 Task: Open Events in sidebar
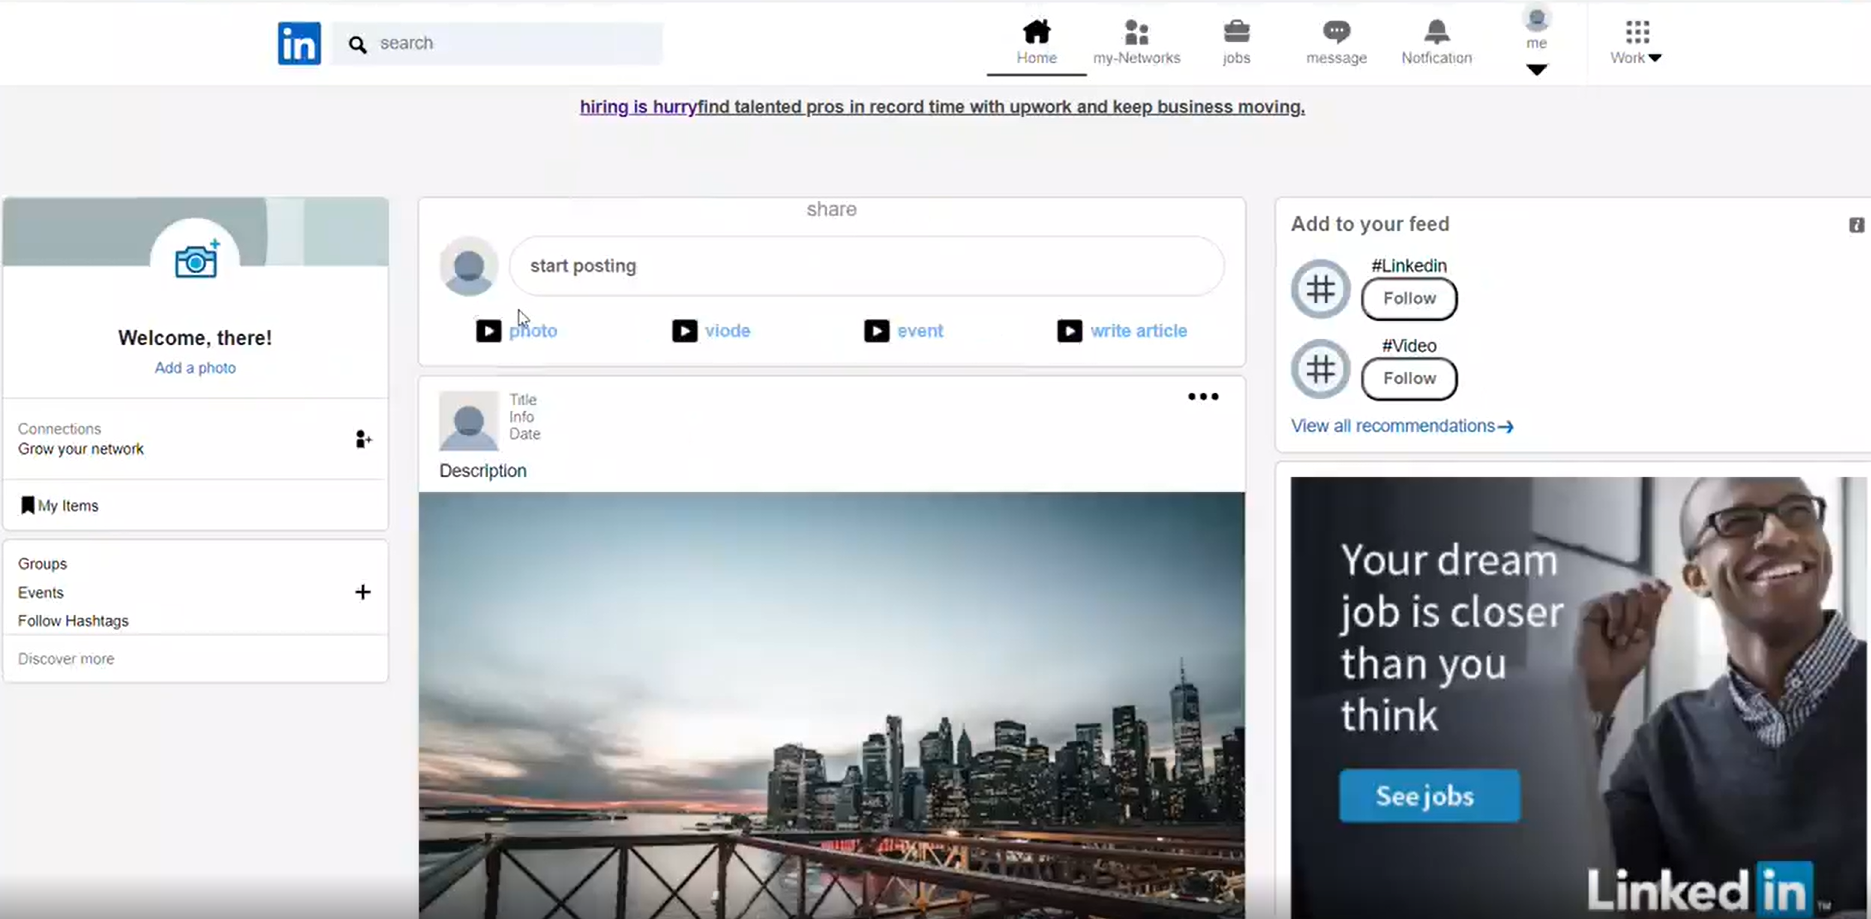[40, 593]
